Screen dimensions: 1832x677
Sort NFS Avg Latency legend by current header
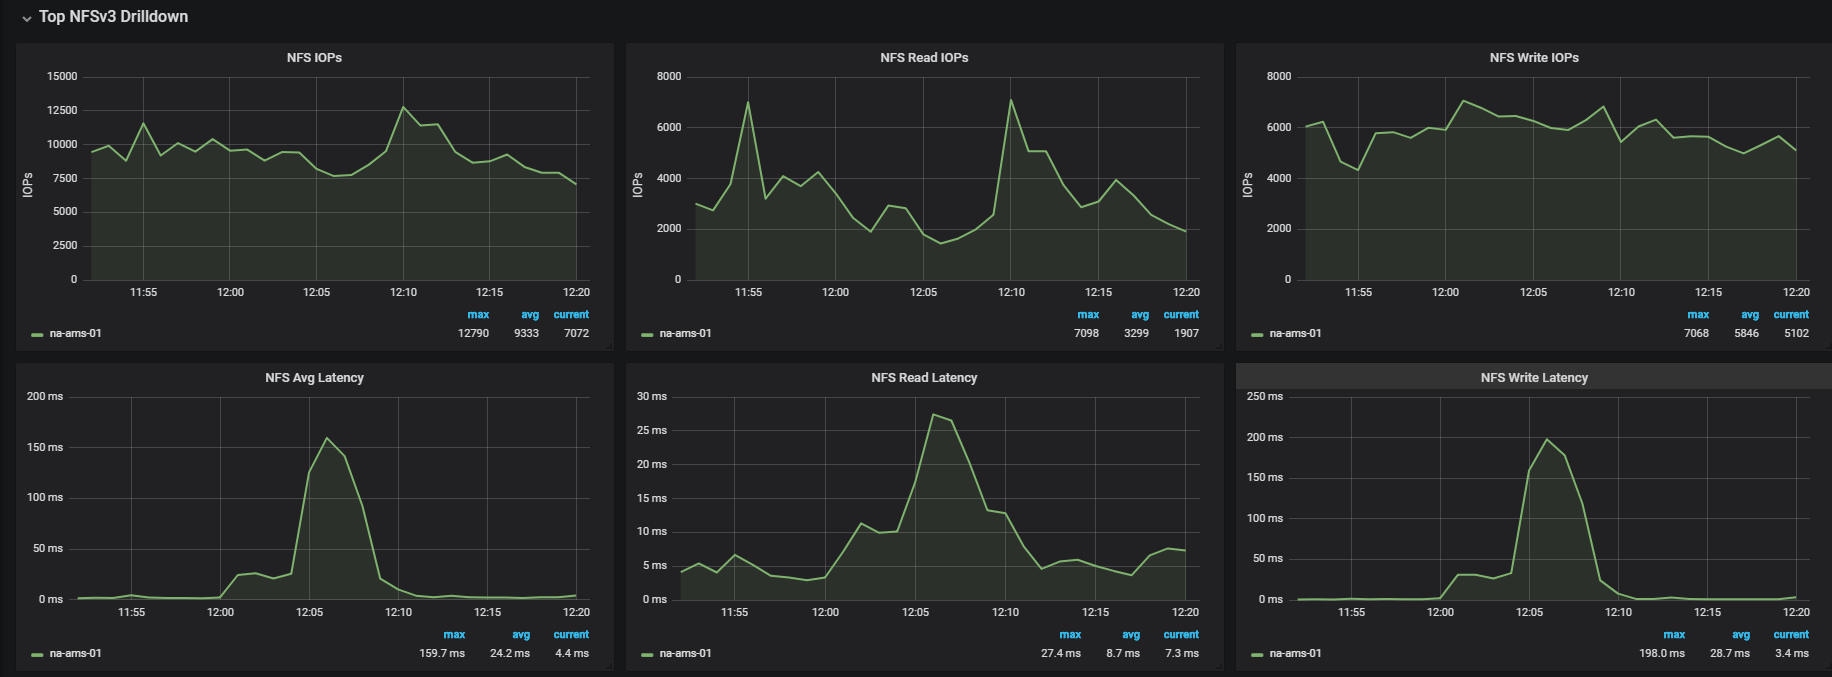point(571,635)
